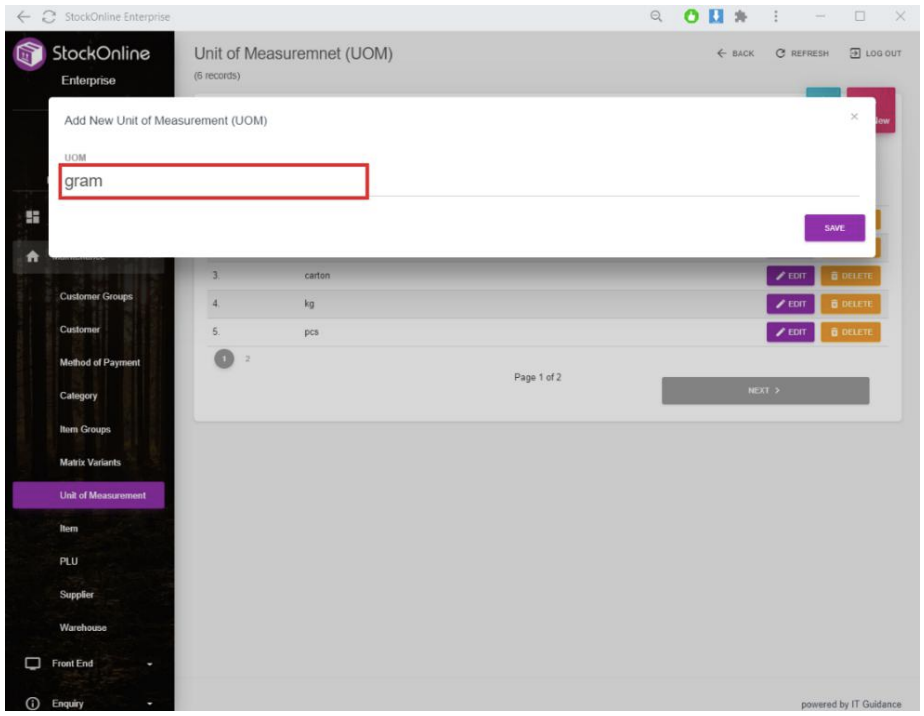
Task: Click the Log Out link
Action: coord(876,54)
